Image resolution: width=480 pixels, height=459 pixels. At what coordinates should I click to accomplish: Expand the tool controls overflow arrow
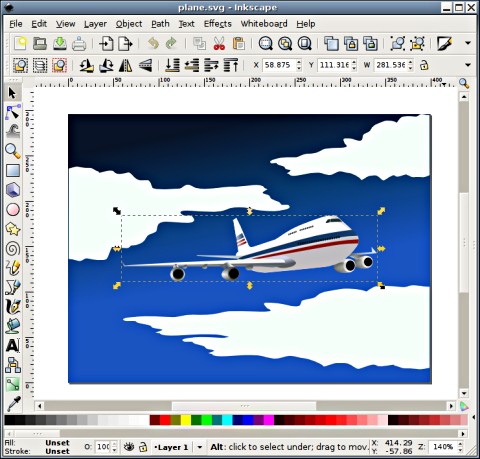click(468, 65)
